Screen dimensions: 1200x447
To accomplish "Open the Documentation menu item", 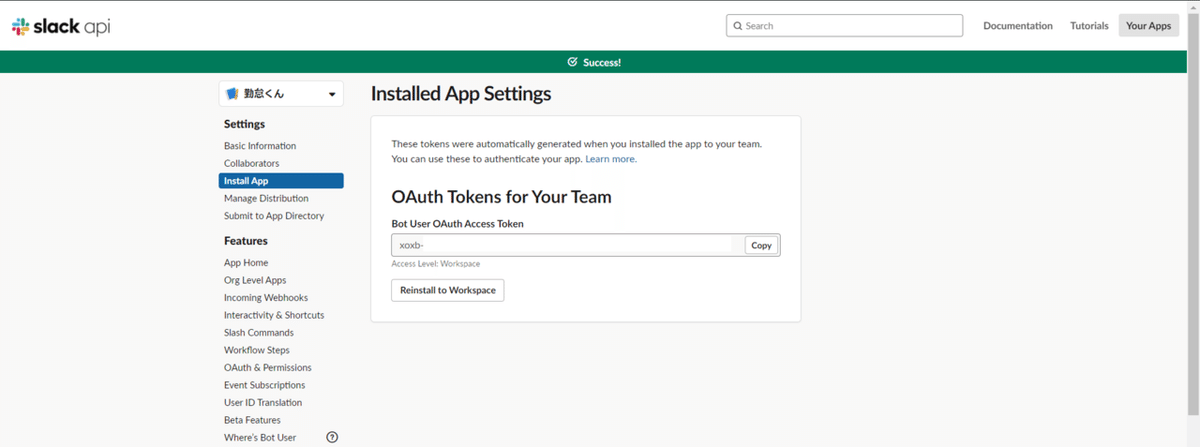I will click(x=1017, y=26).
